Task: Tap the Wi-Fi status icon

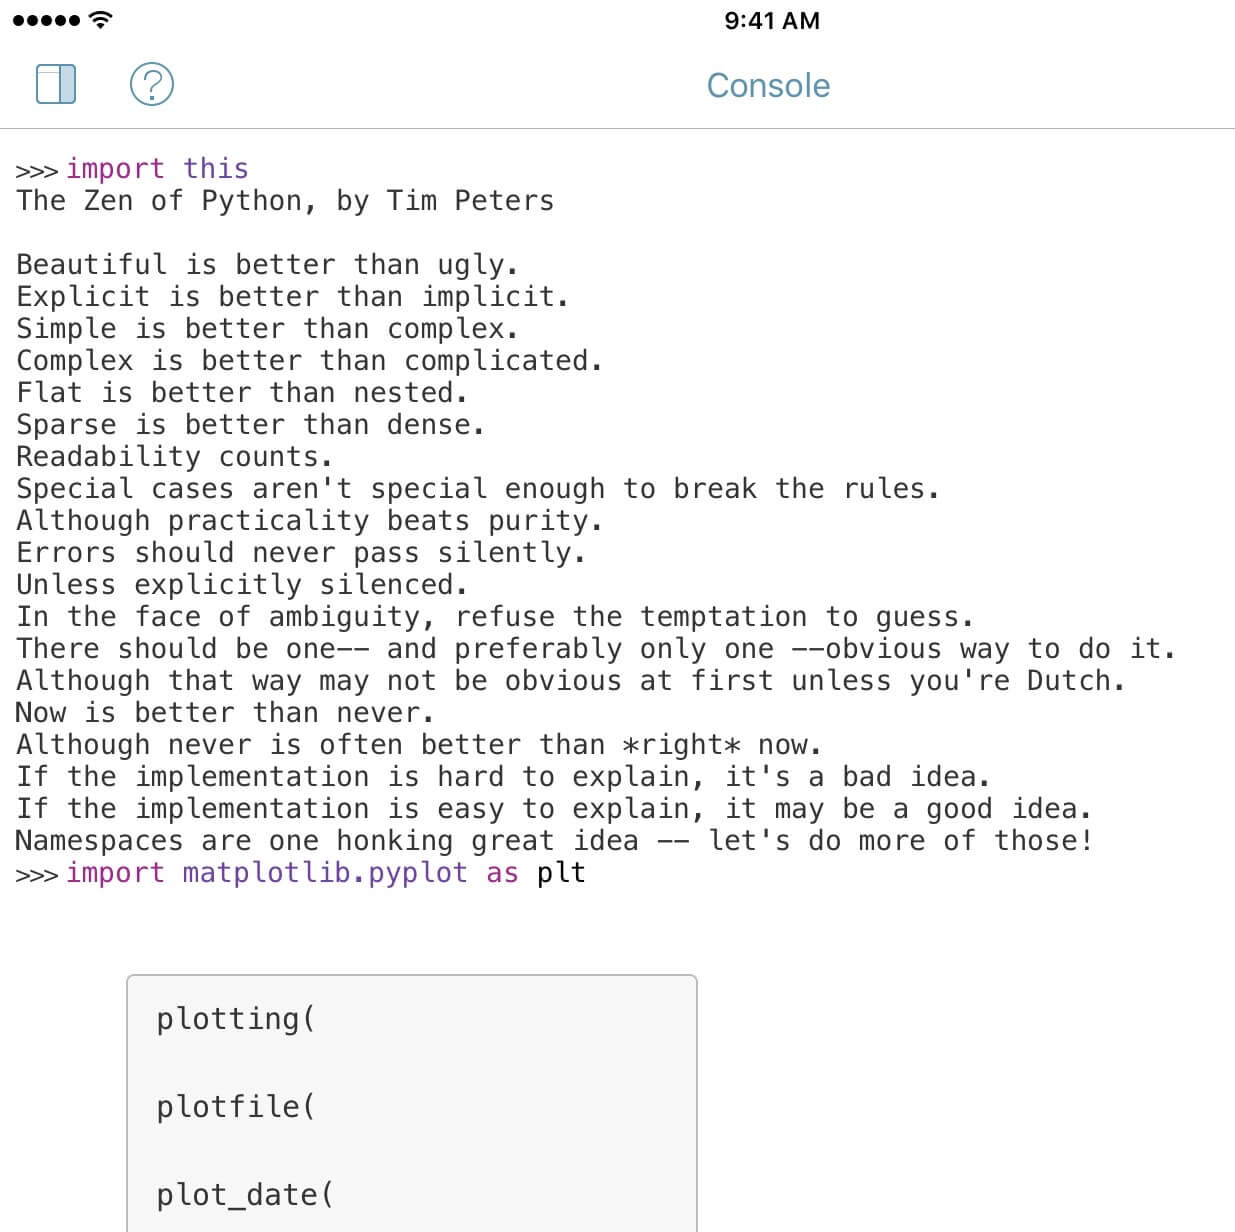Action: point(100,19)
